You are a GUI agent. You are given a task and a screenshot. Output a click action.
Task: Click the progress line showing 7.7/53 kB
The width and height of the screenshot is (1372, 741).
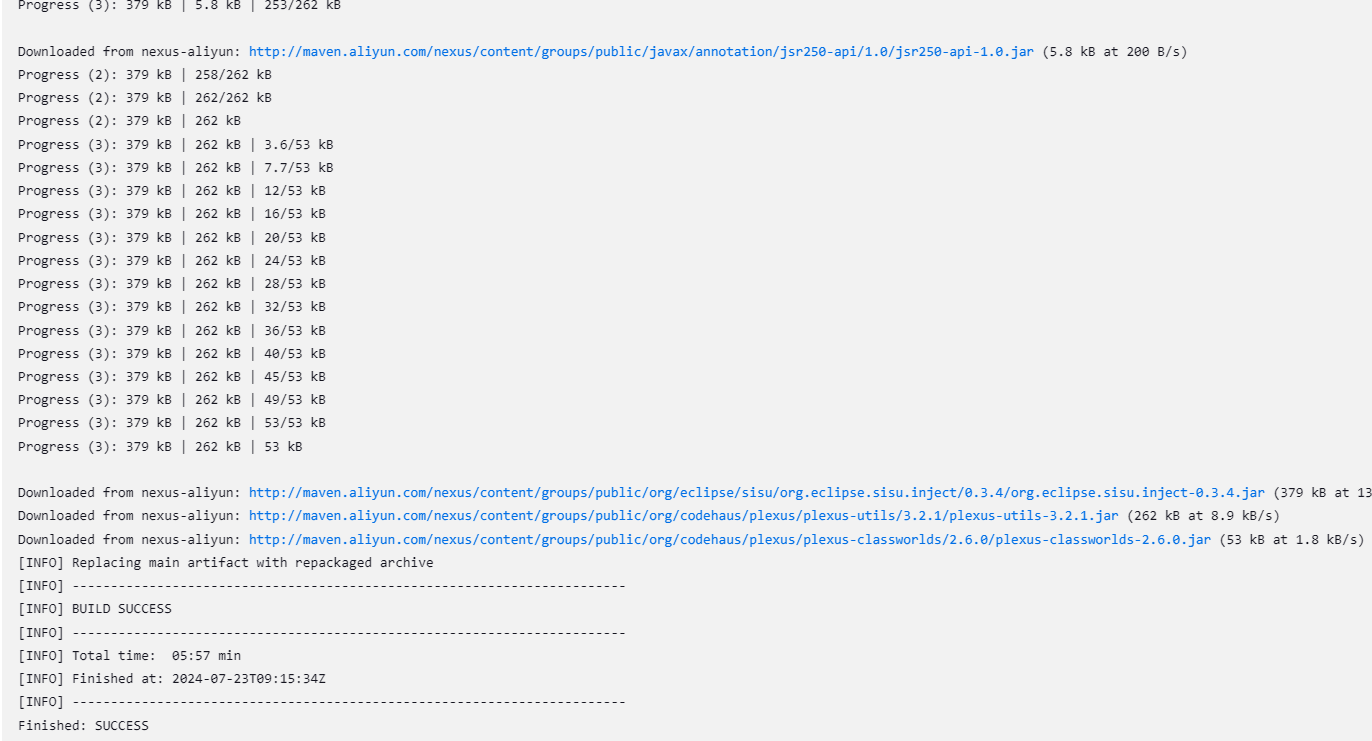pyautogui.click(x=176, y=167)
